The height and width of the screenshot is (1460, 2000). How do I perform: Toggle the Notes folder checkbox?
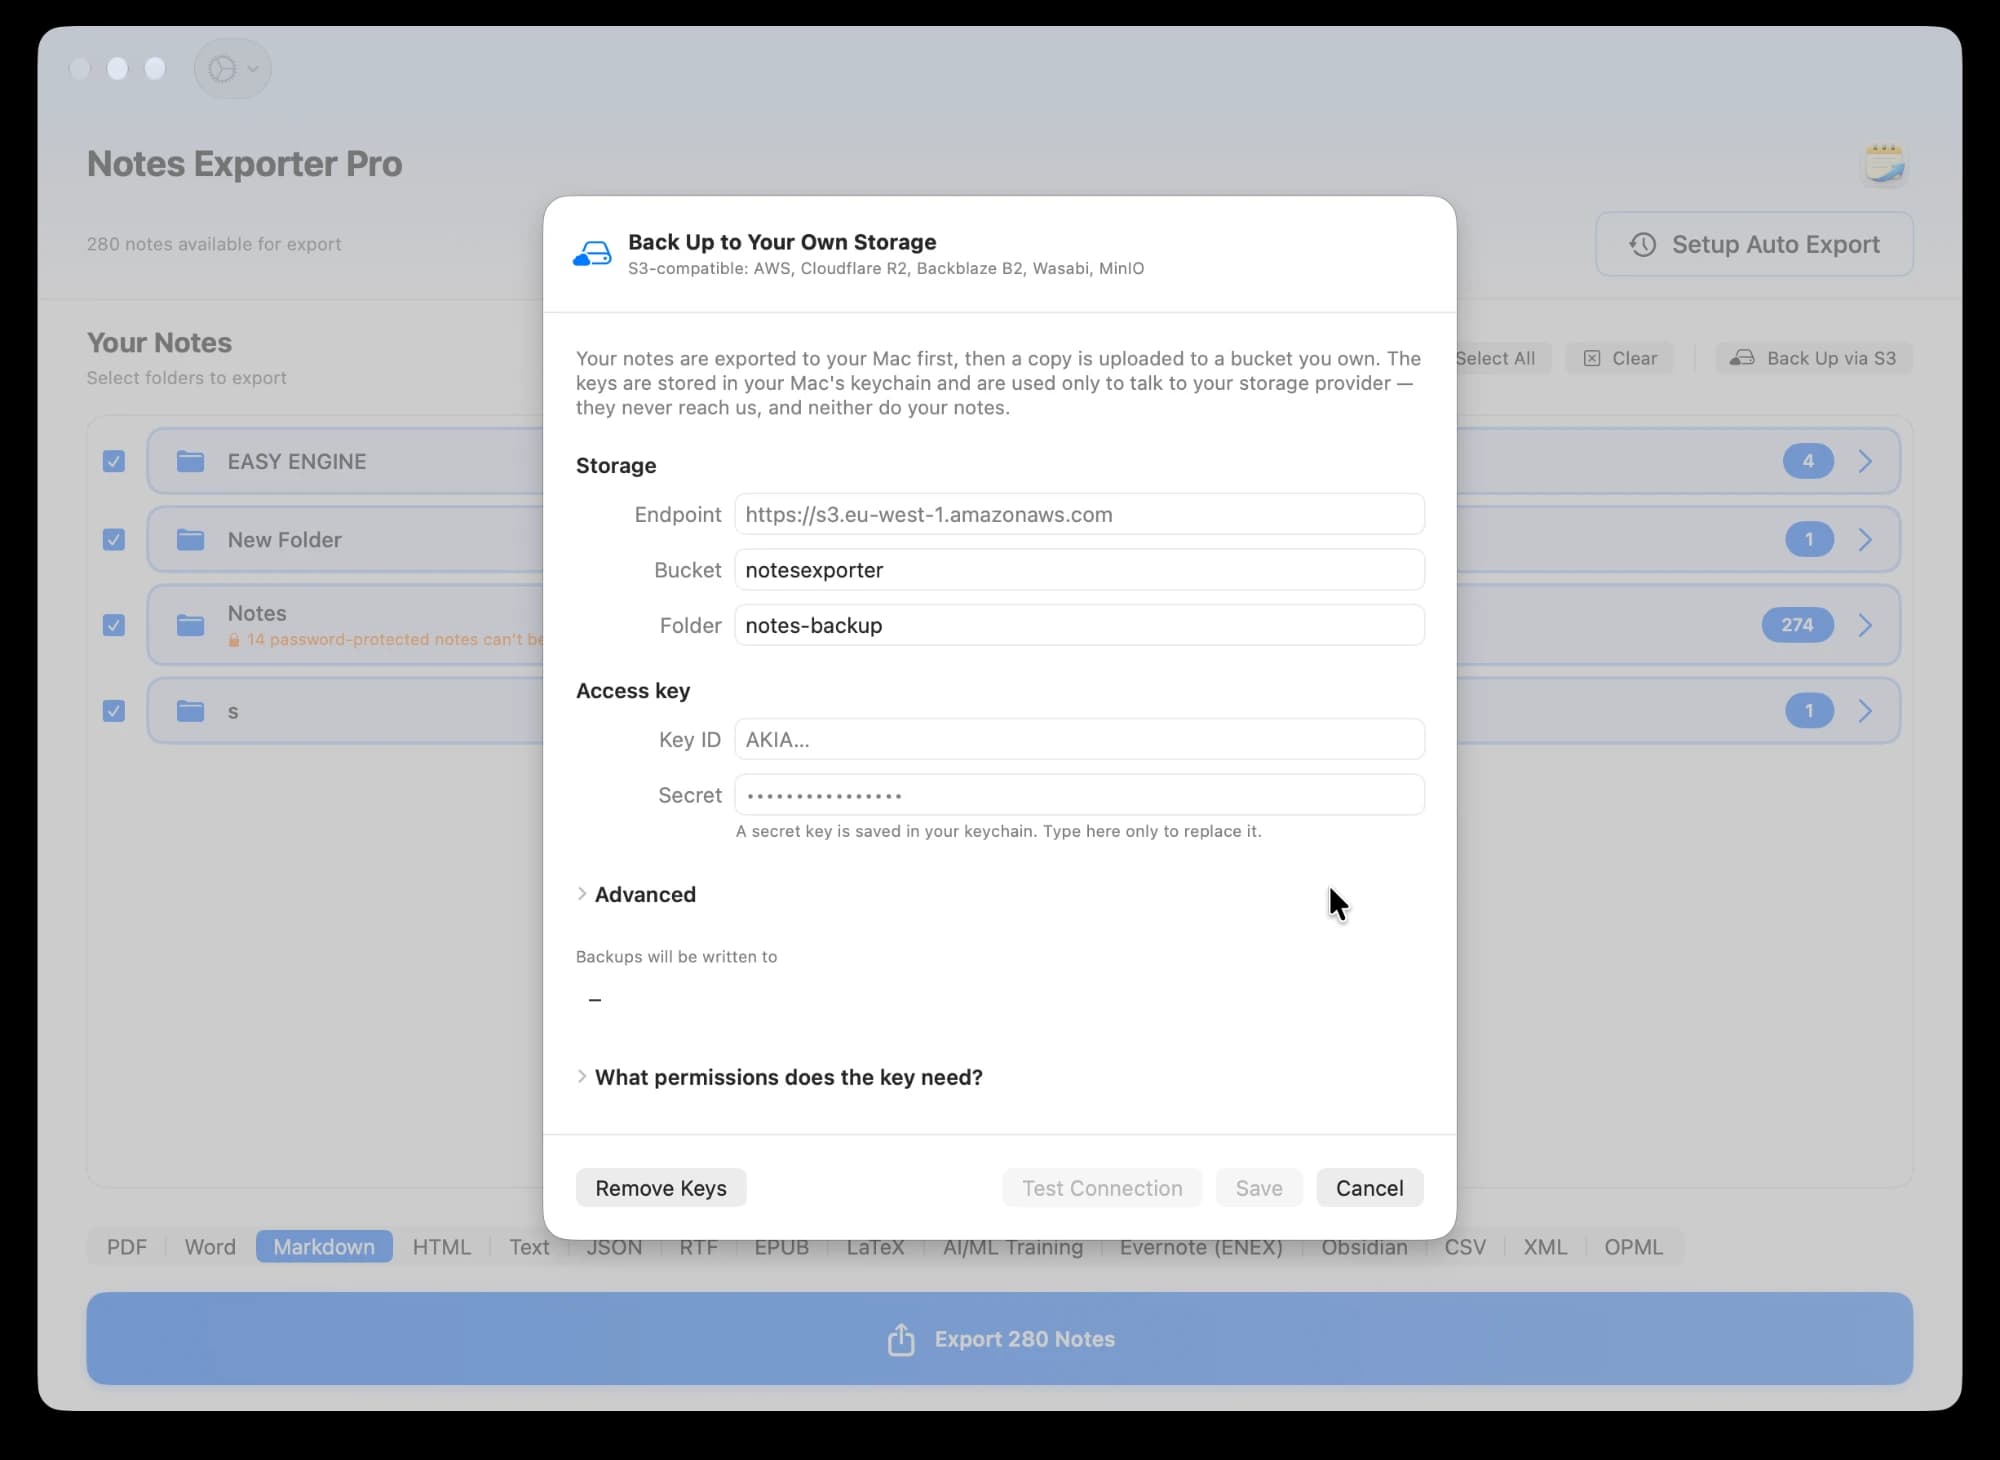click(114, 625)
